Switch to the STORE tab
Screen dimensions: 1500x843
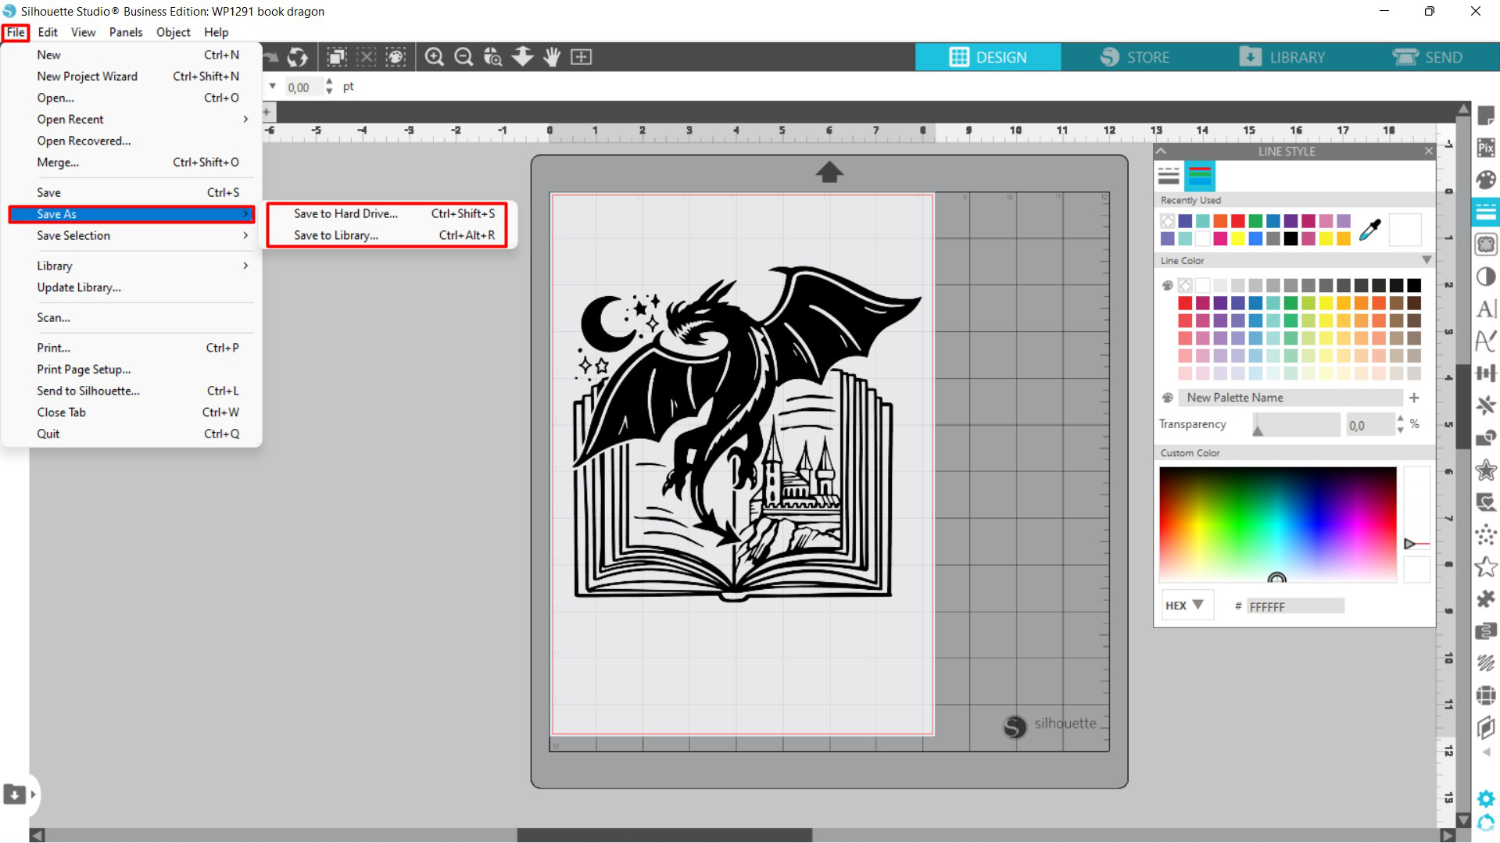(1134, 57)
